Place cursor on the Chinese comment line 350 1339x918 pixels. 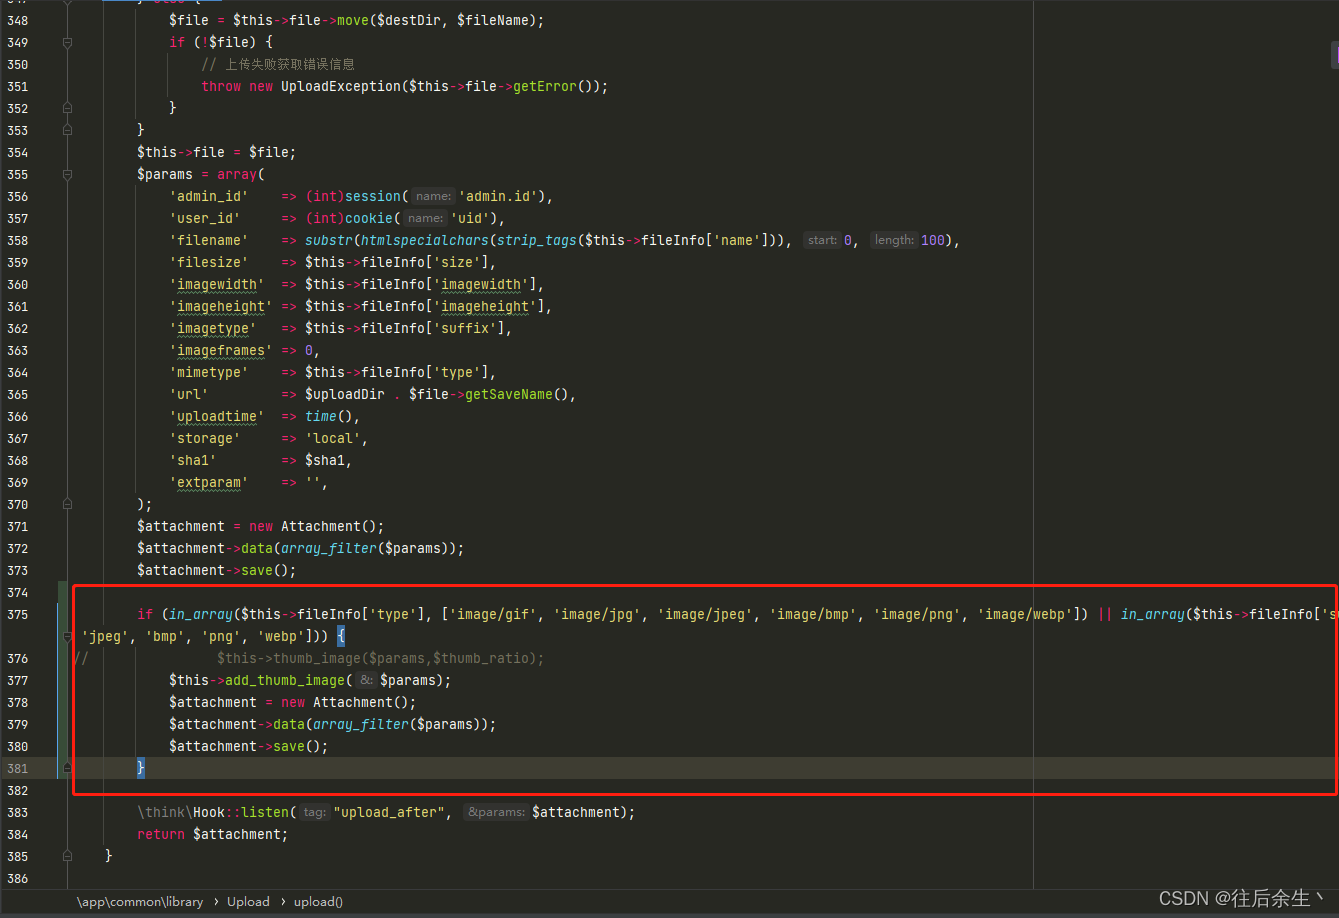coord(278,64)
